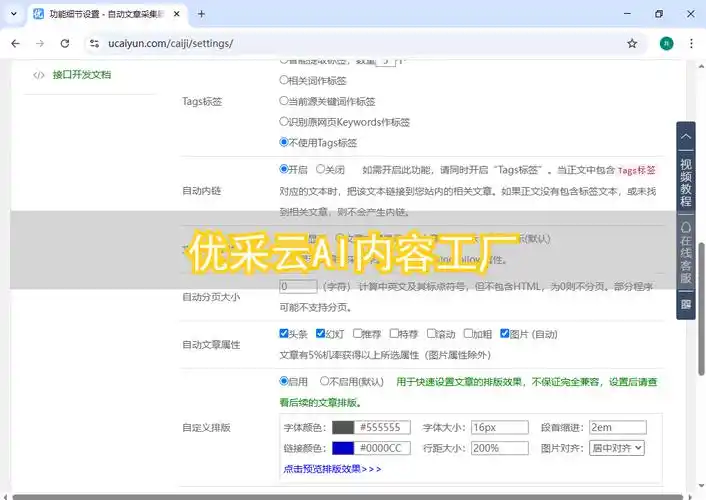Click the 自动文章属性 row label

coord(211,345)
